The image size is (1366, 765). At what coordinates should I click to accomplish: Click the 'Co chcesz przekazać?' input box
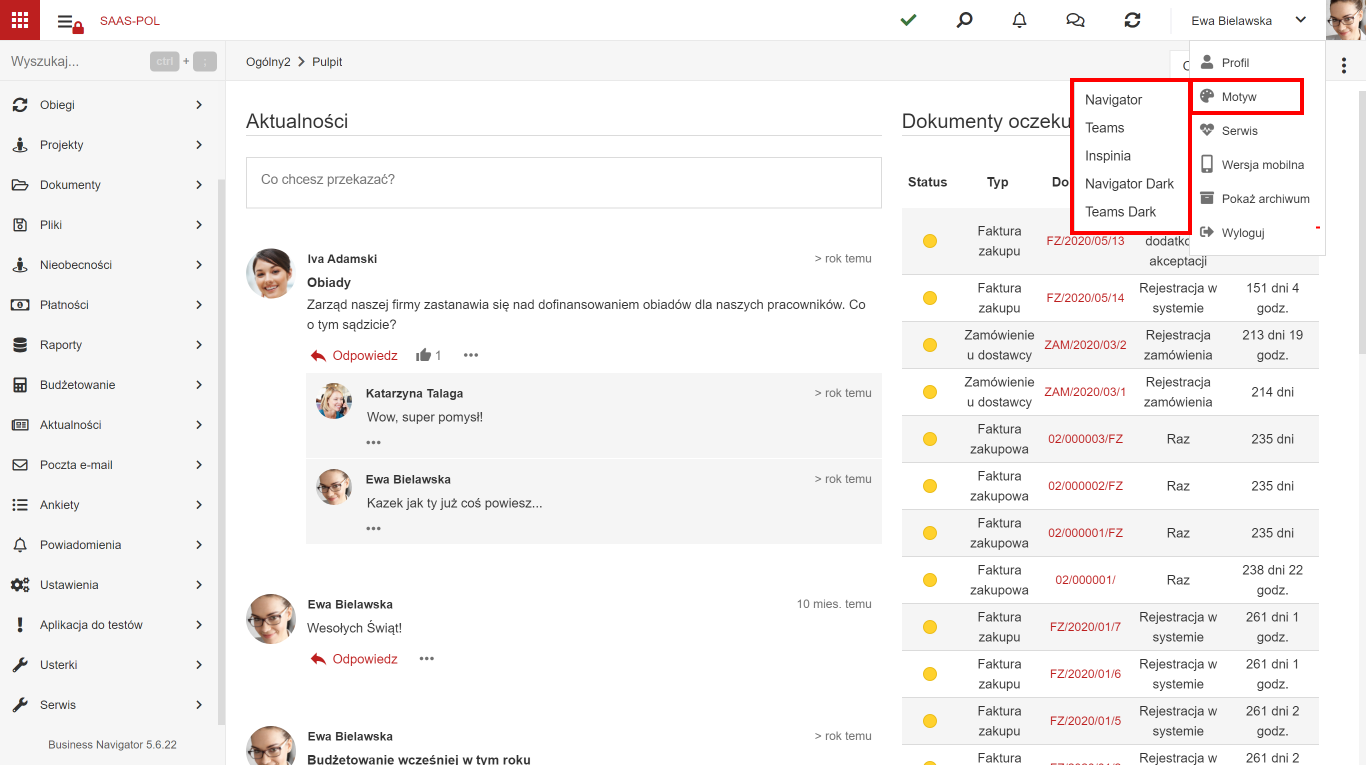(x=564, y=182)
